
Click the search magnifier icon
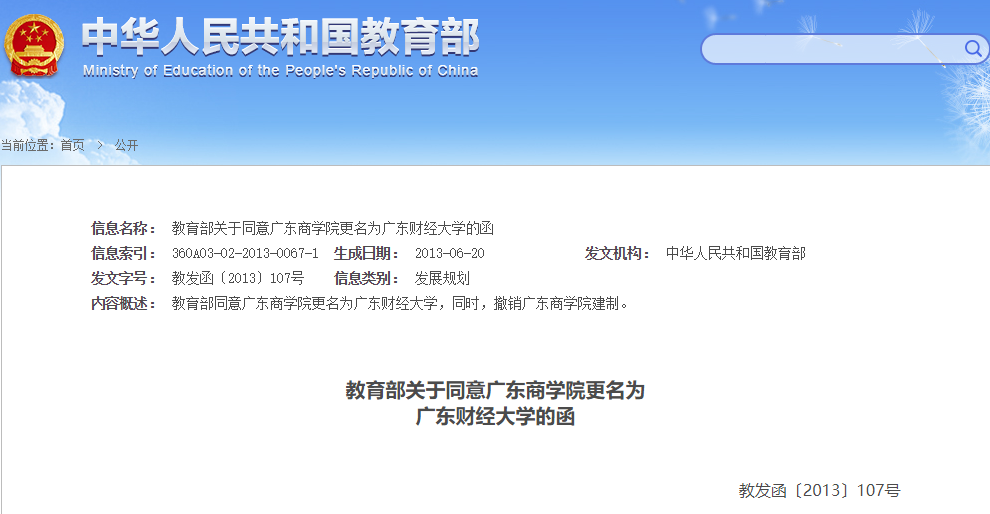coord(973,49)
